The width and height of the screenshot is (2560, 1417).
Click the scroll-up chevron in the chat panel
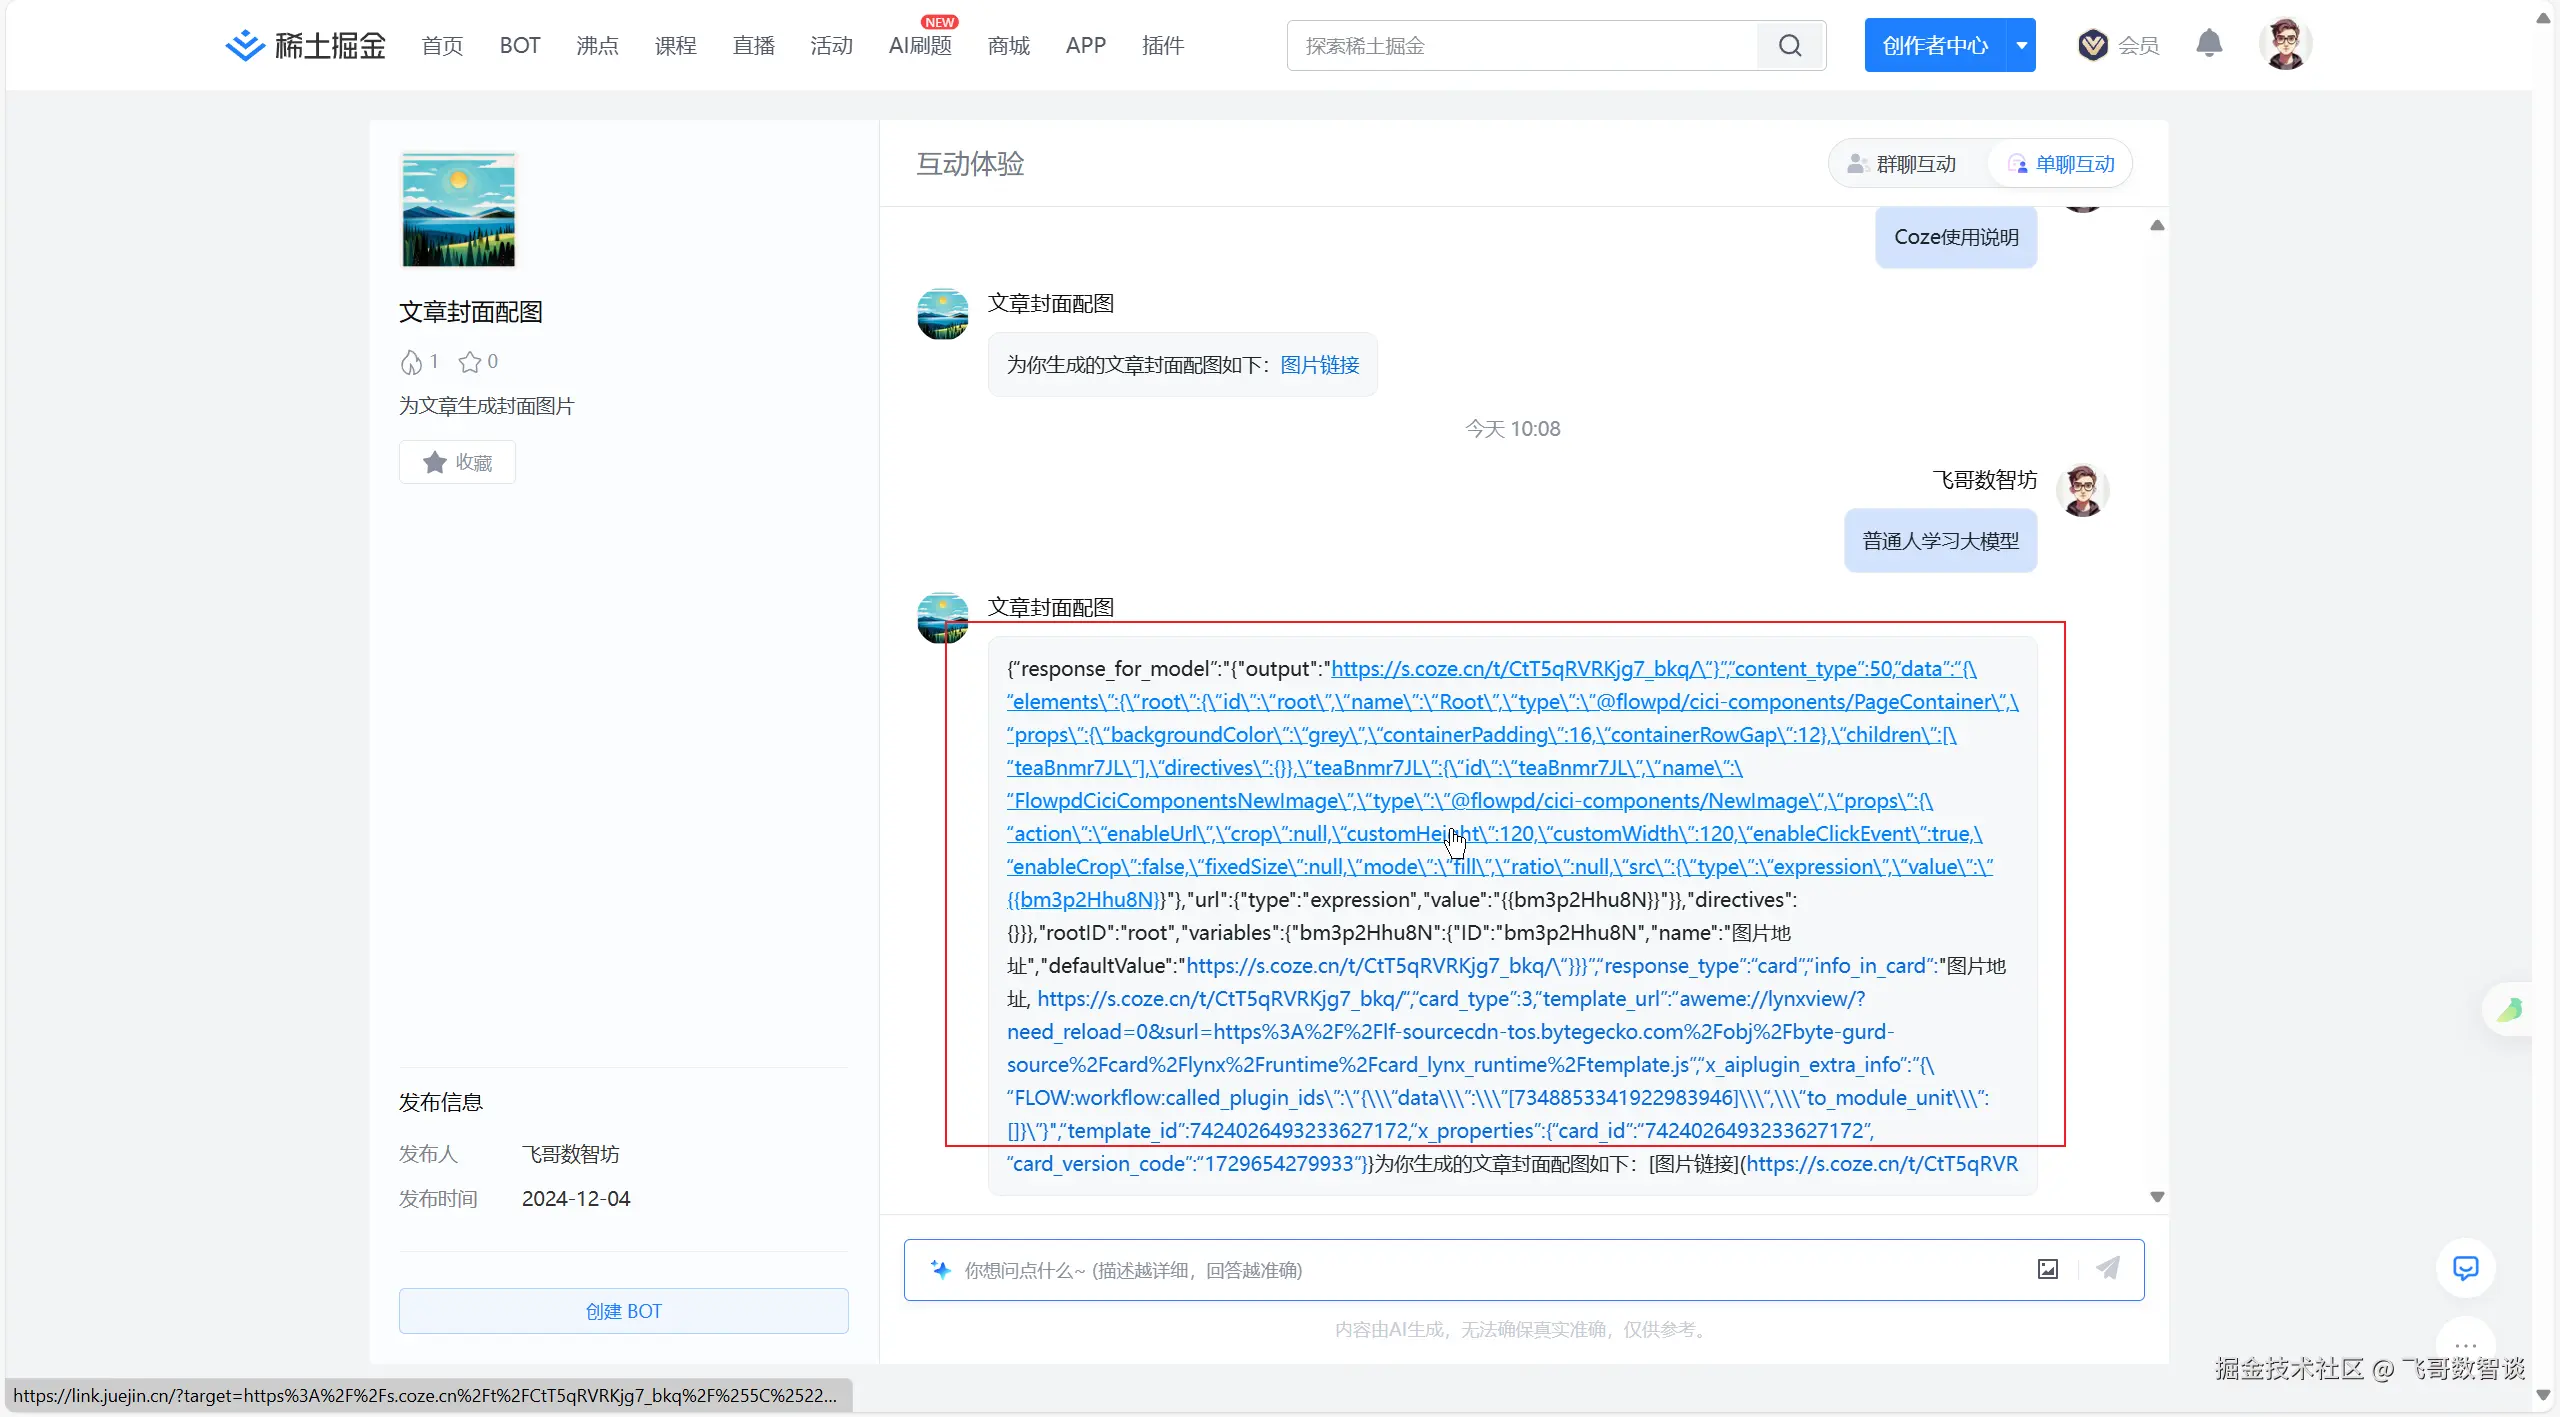coord(2156,226)
